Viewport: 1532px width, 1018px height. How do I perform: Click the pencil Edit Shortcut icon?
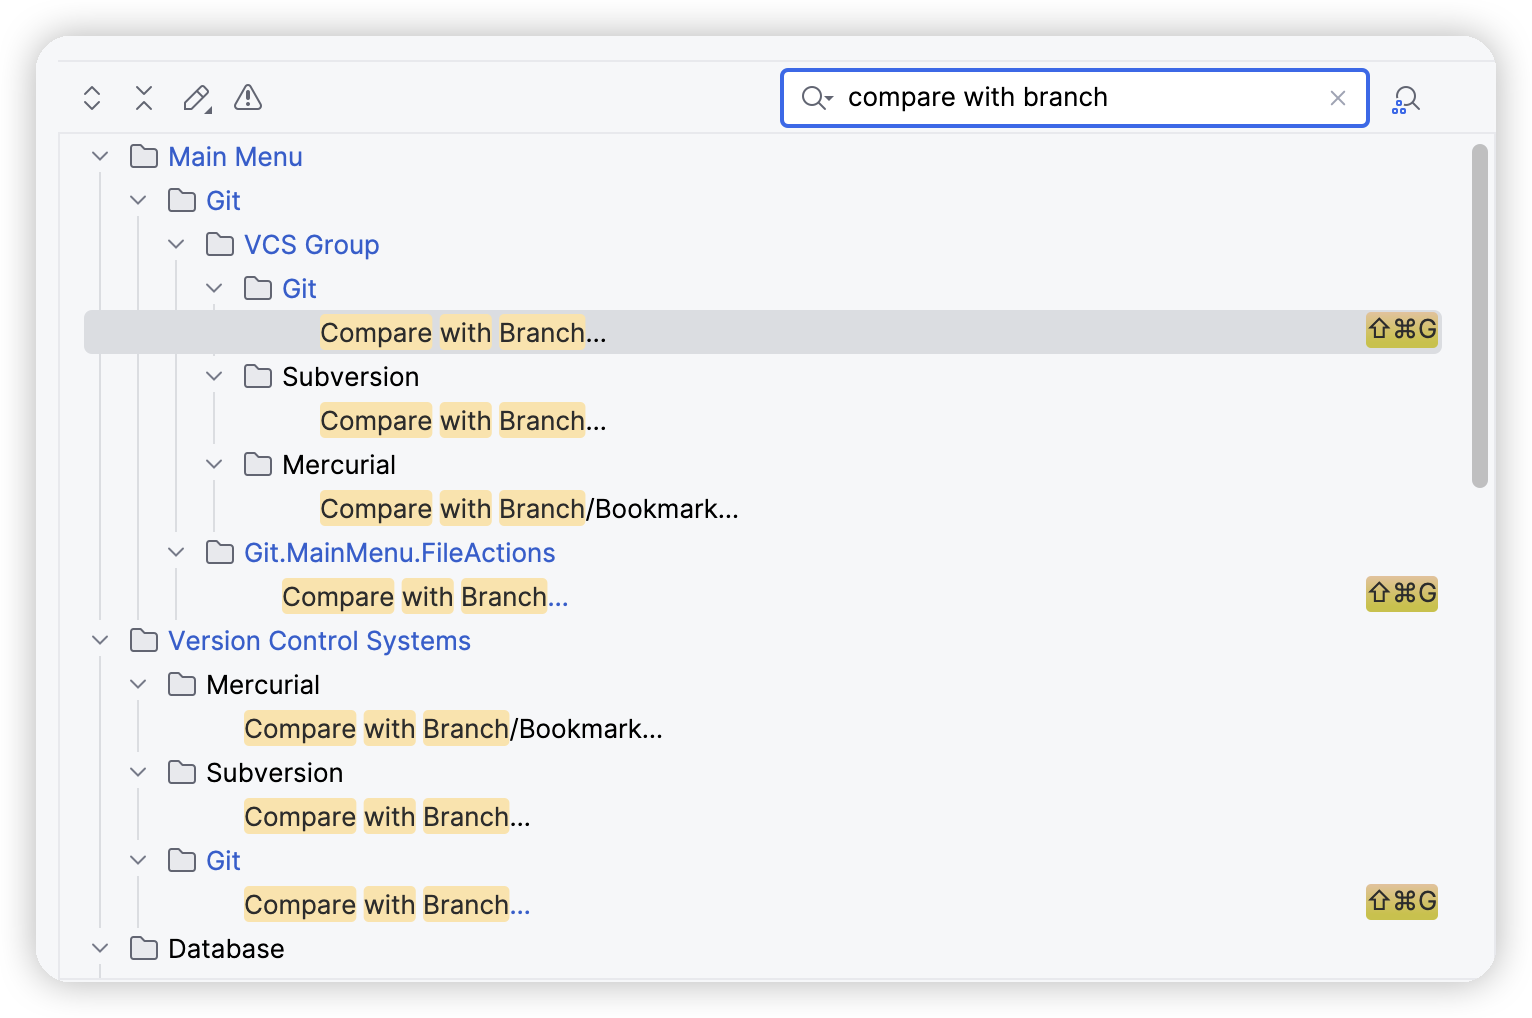[197, 98]
